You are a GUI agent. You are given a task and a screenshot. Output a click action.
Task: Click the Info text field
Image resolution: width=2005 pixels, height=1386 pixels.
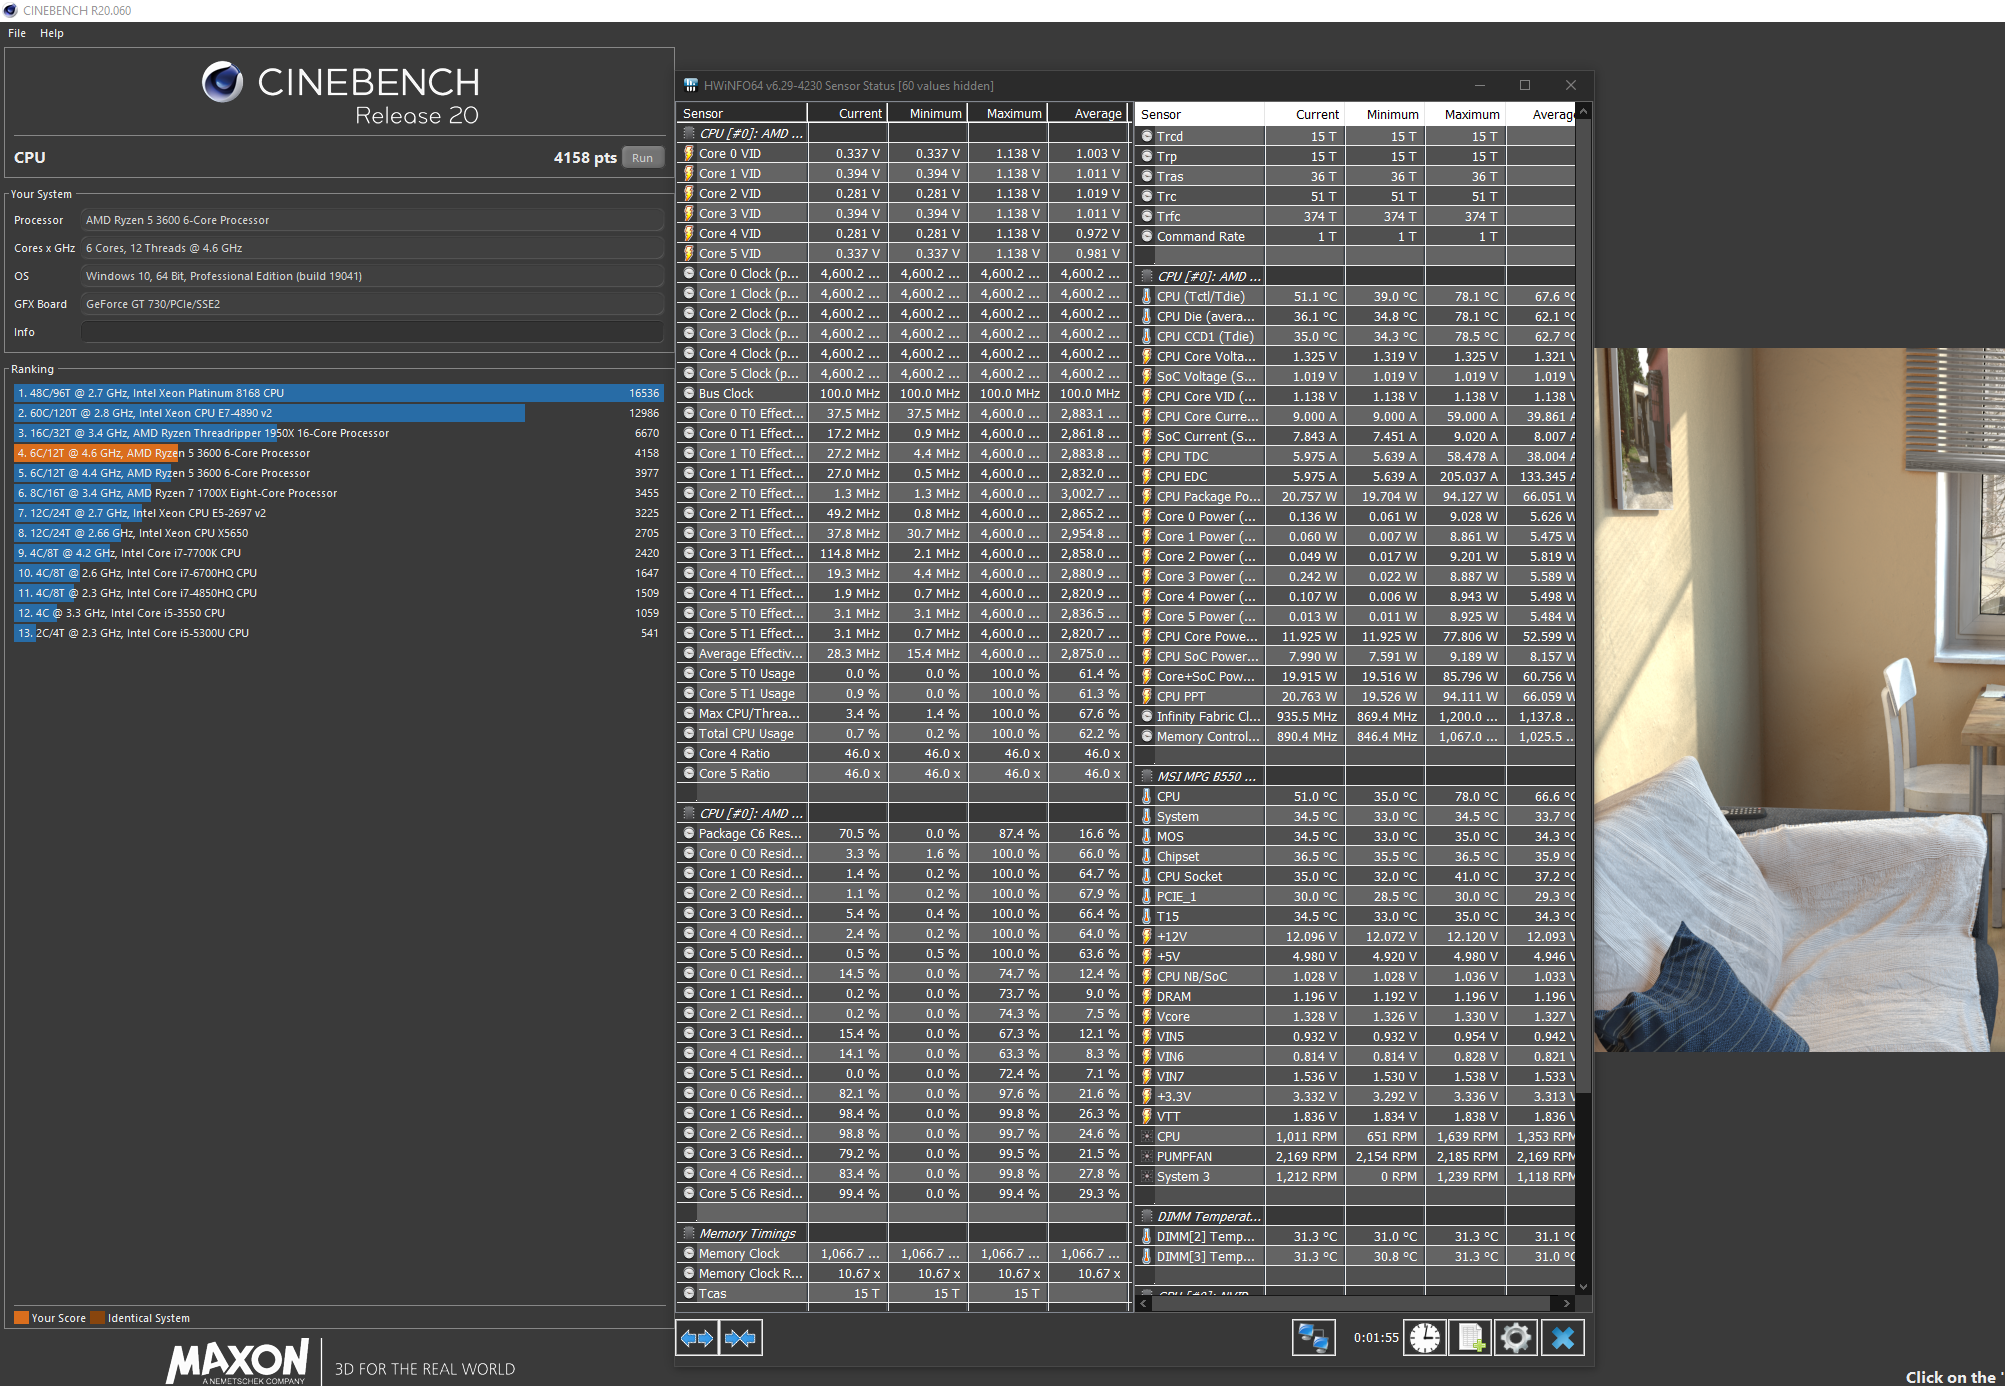tap(372, 332)
